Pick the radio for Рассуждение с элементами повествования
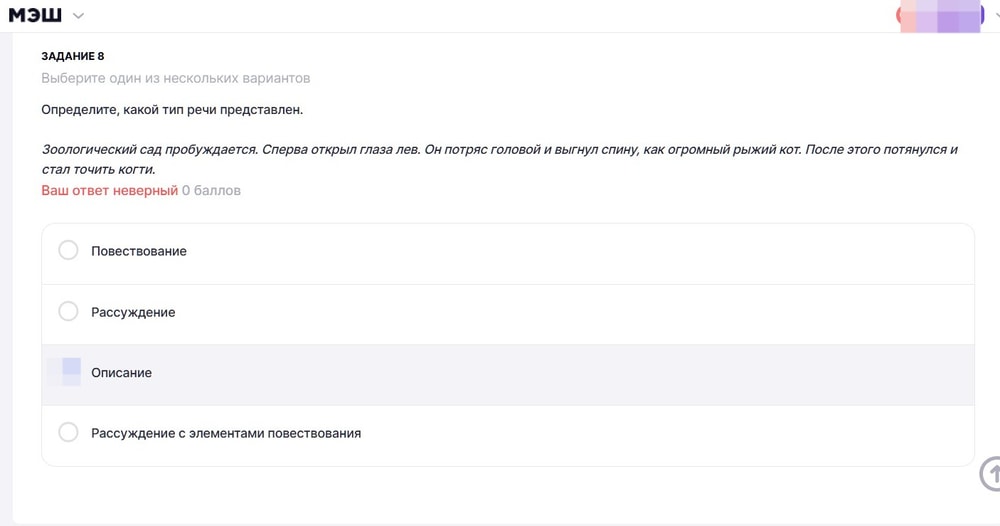Viewport: 1000px width, 526px height. tap(68, 433)
